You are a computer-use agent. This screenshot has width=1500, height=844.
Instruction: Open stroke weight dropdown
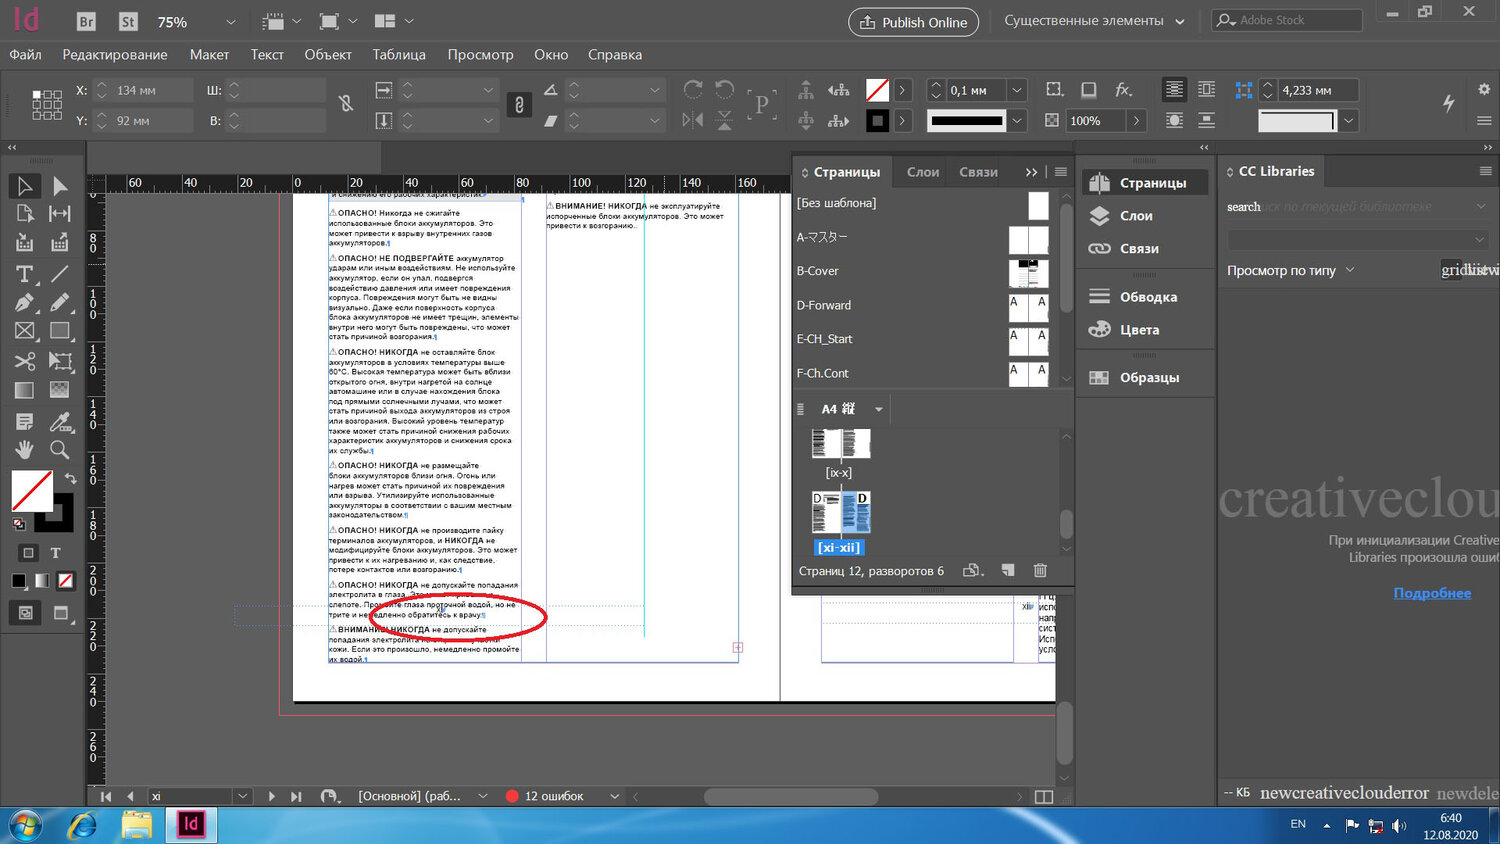tap(1016, 90)
